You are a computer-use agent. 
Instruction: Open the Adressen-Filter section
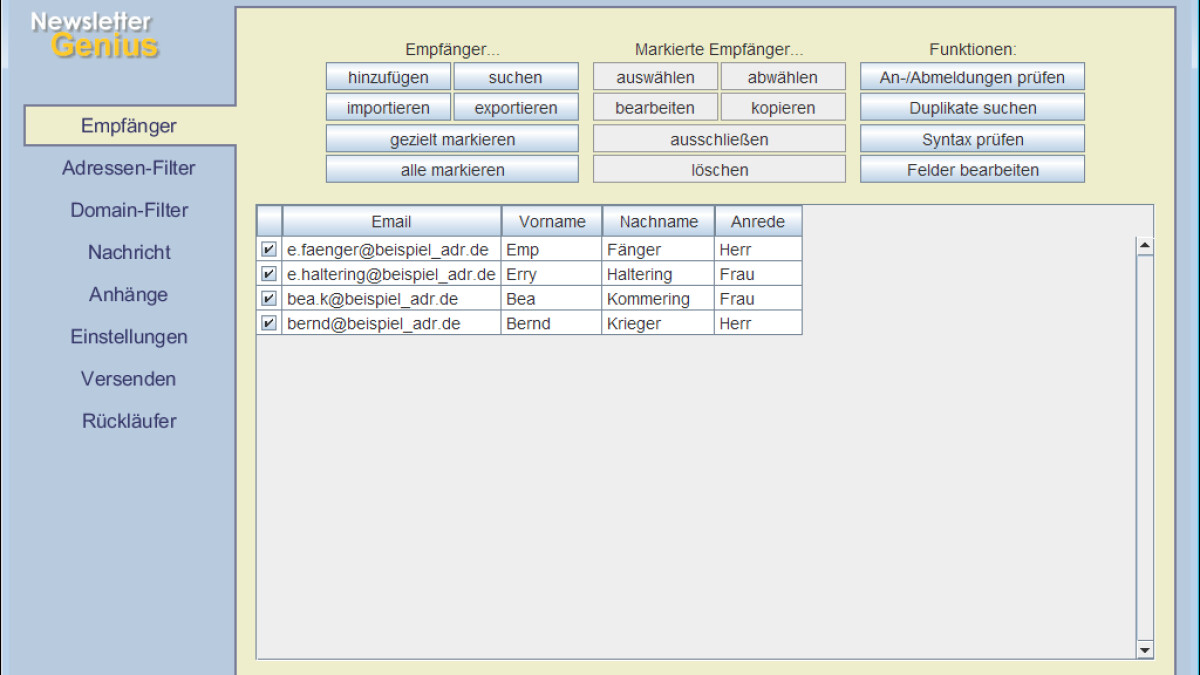pos(128,168)
